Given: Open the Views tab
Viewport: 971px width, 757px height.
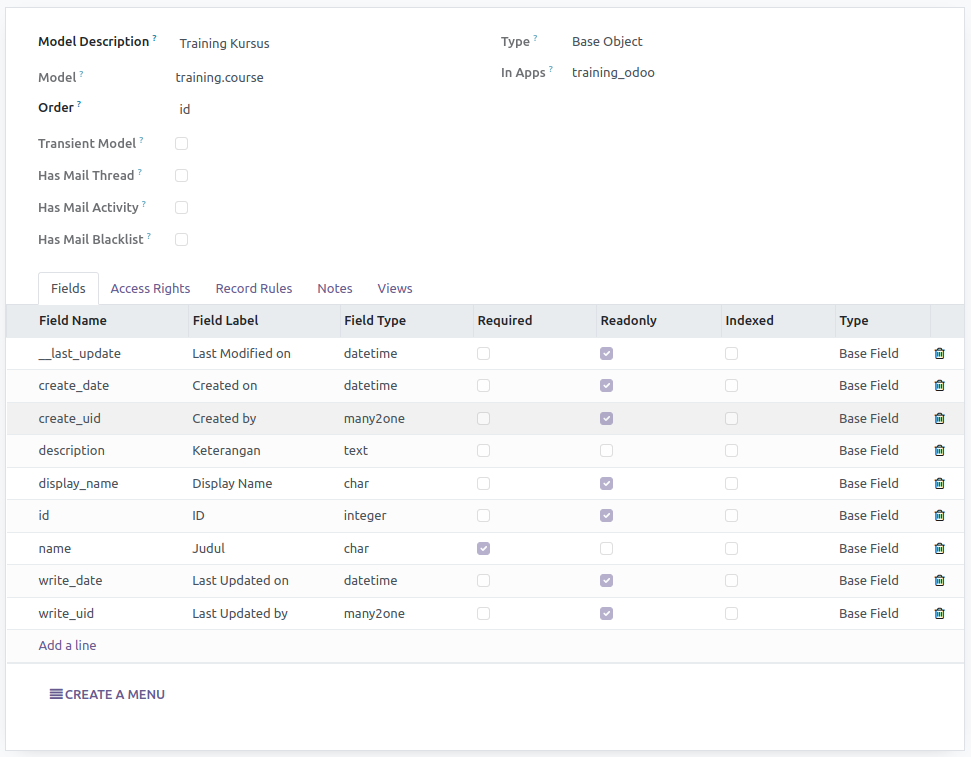Looking at the screenshot, I should tap(395, 289).
